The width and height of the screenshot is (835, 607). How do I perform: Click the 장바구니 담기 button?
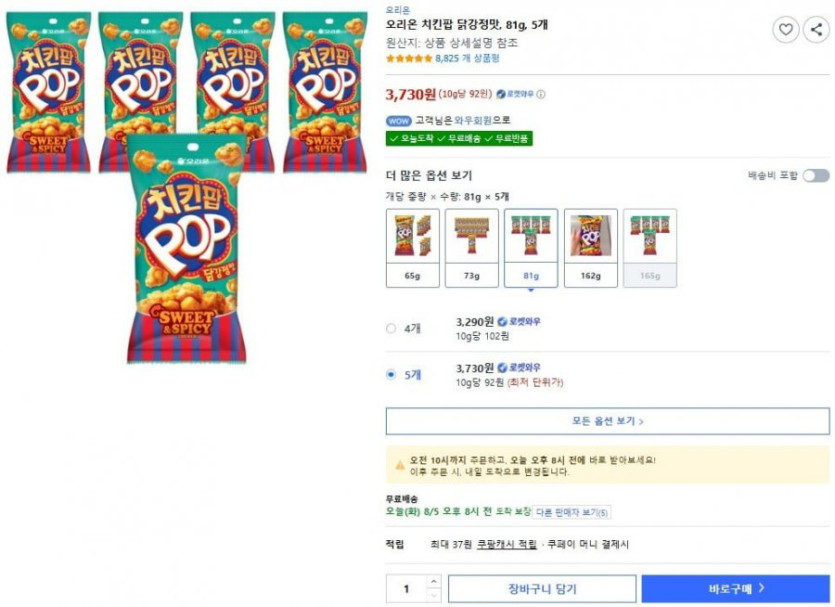[x=542, y=589]
